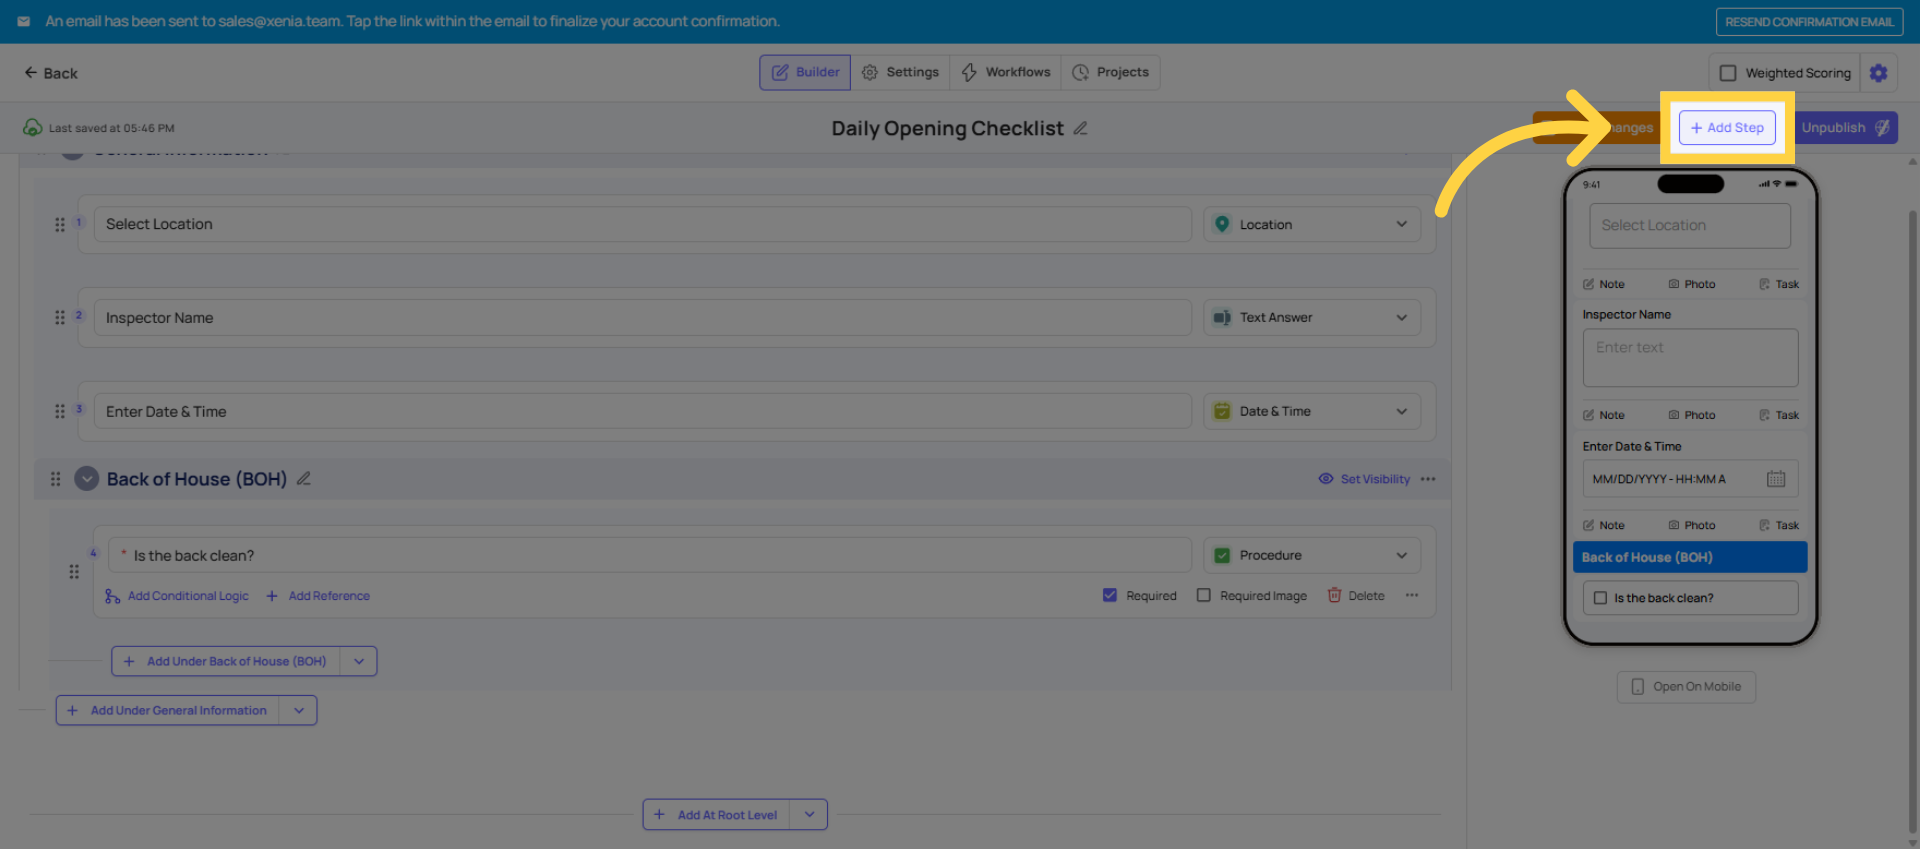1920x849 pixels.
Task: Open Back of House section more options
Action: [x=1428, y=479]
